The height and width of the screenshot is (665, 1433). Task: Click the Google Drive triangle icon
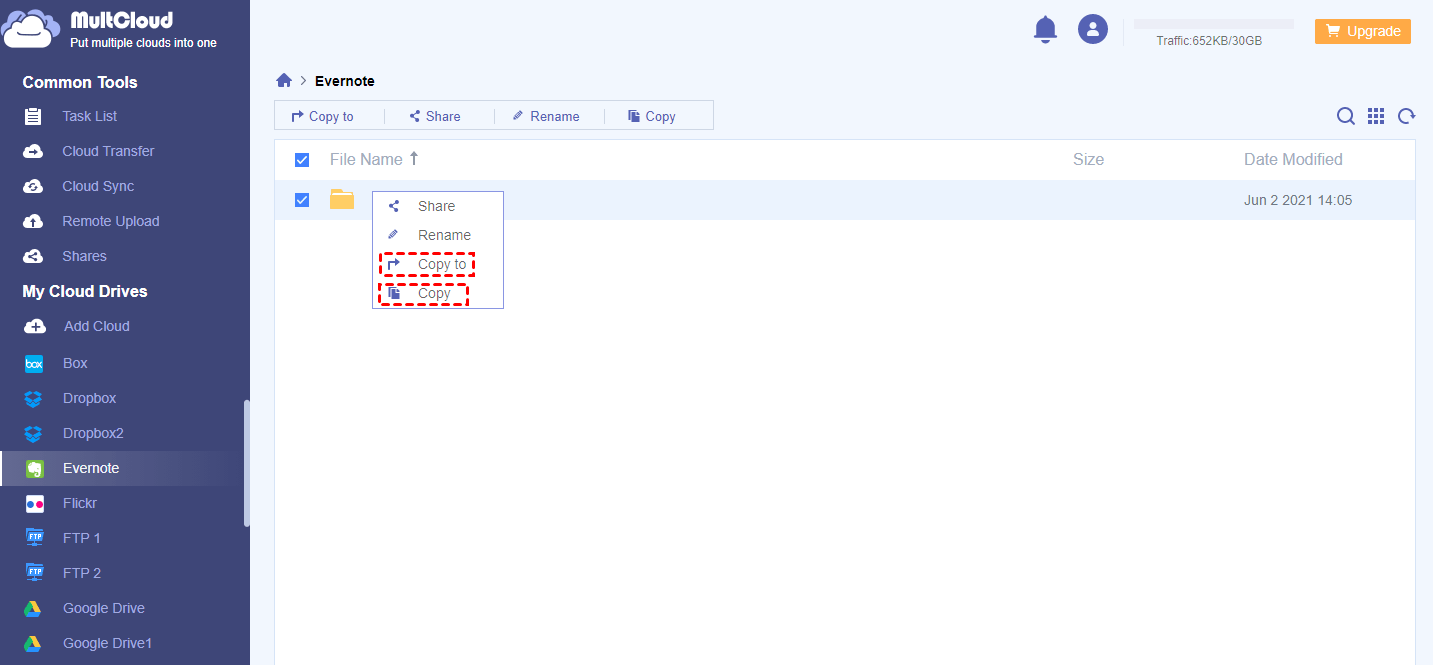[x=33, y=608]
